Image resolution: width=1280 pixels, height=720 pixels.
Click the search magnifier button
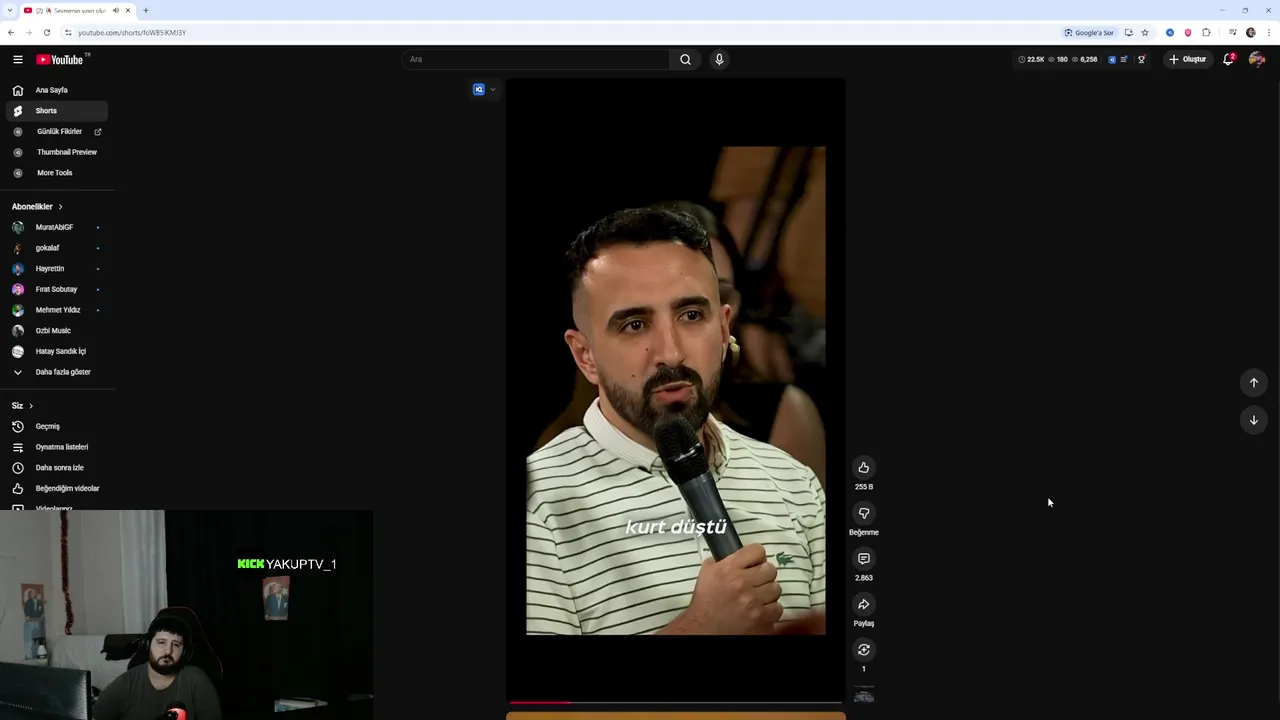685,59
